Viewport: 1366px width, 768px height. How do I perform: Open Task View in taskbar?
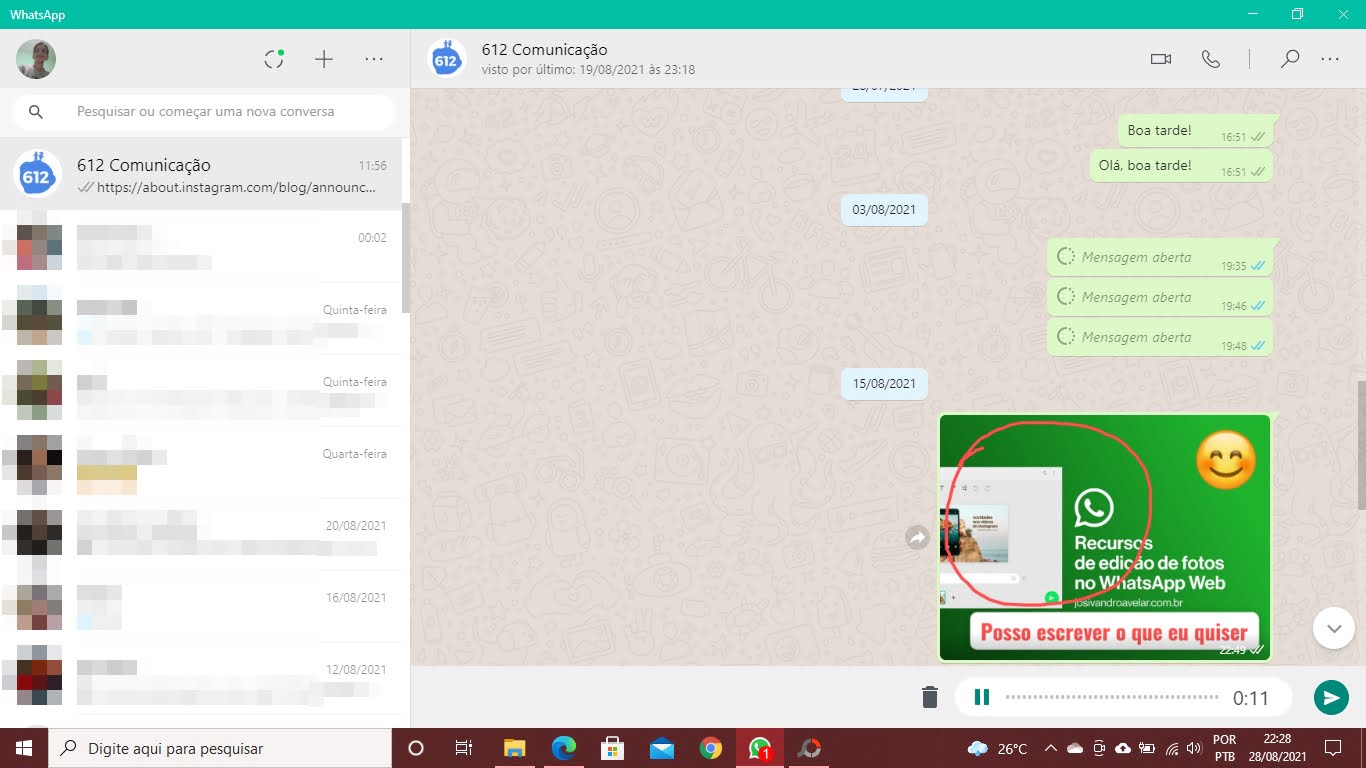coord(464,748)
